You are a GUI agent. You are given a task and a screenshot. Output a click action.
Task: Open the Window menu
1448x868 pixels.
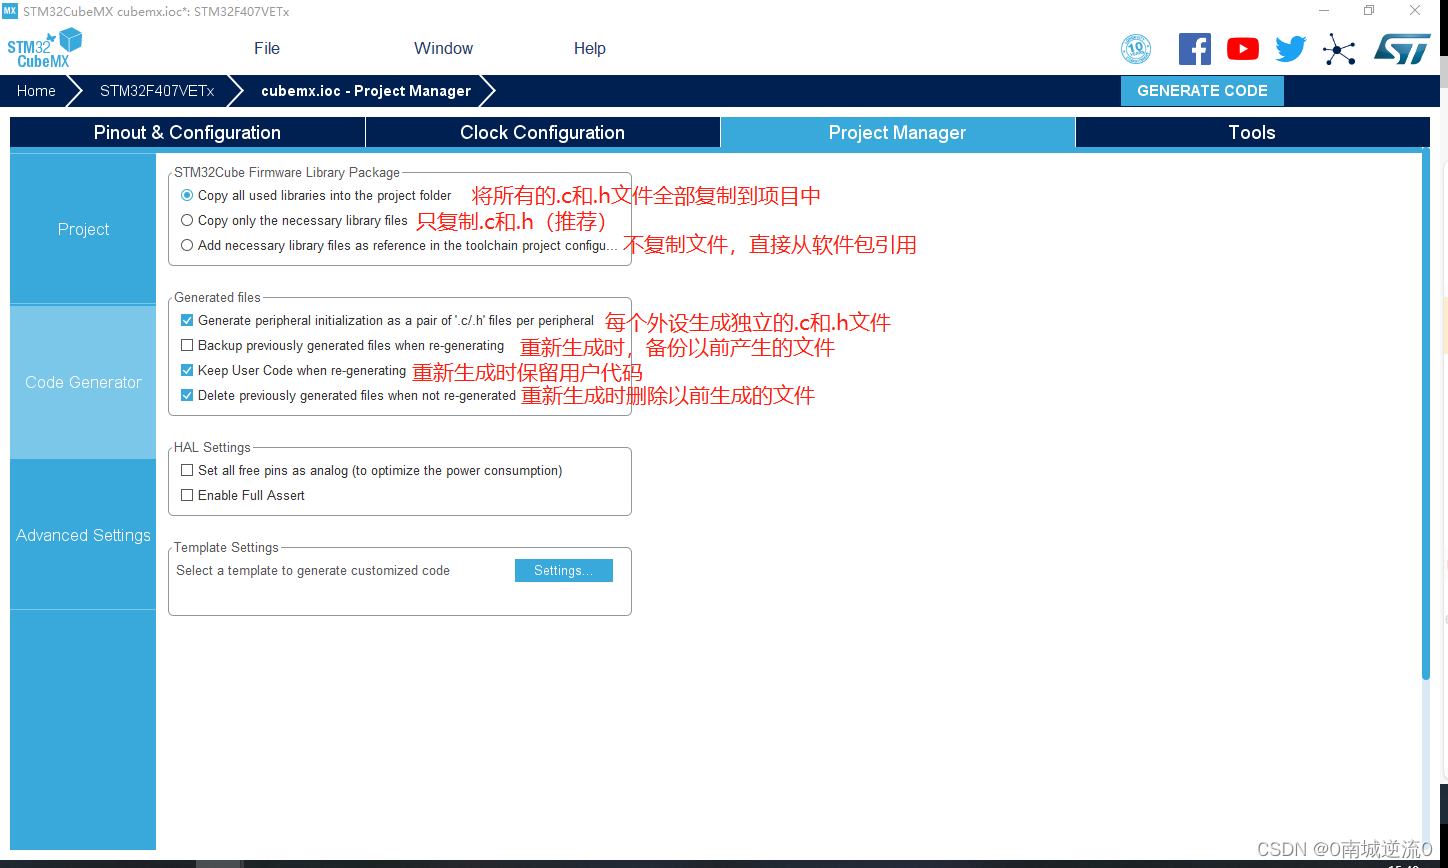click(x=443, y=48)
